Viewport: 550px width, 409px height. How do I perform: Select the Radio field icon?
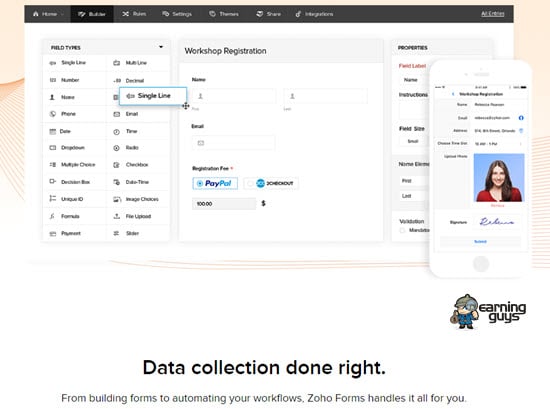click(x=116, y=148)
